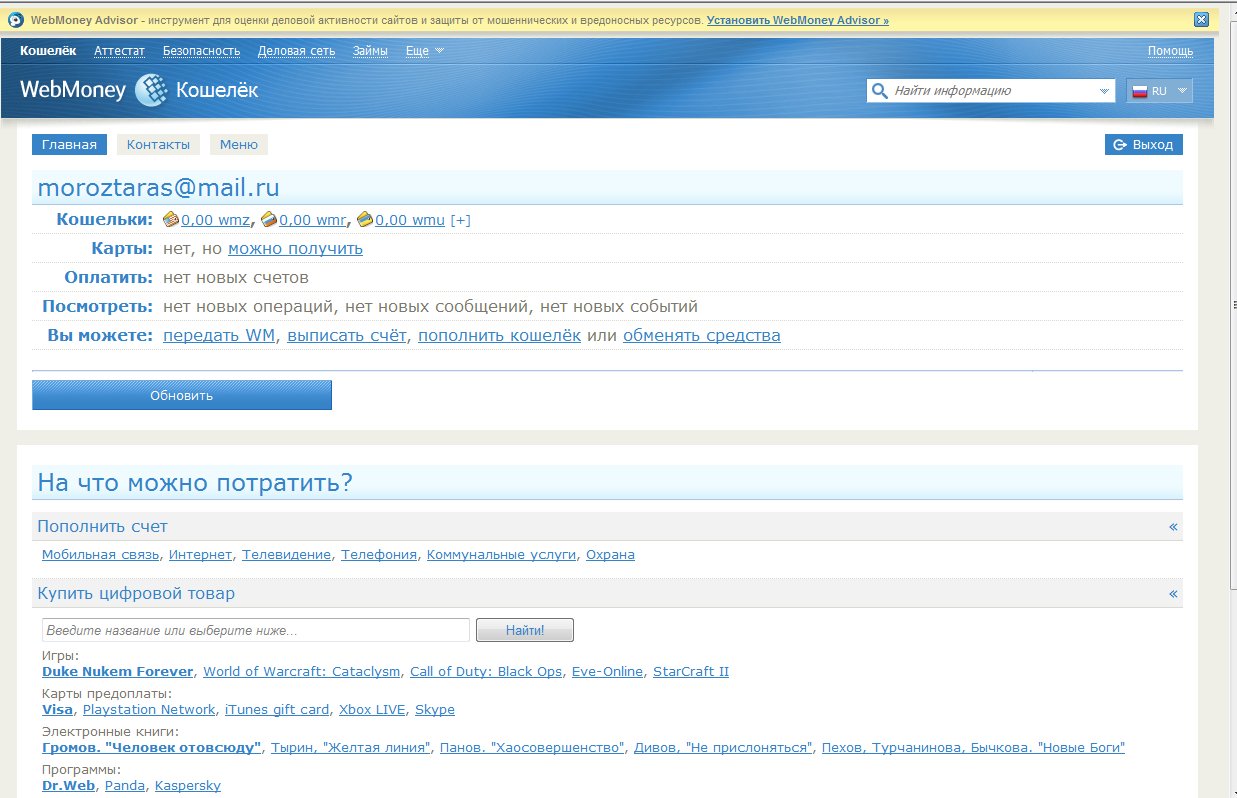This screenshot has height=798, width=1237.
Task: Click the Russian flag language icon
Action: tap(1139, 91)
